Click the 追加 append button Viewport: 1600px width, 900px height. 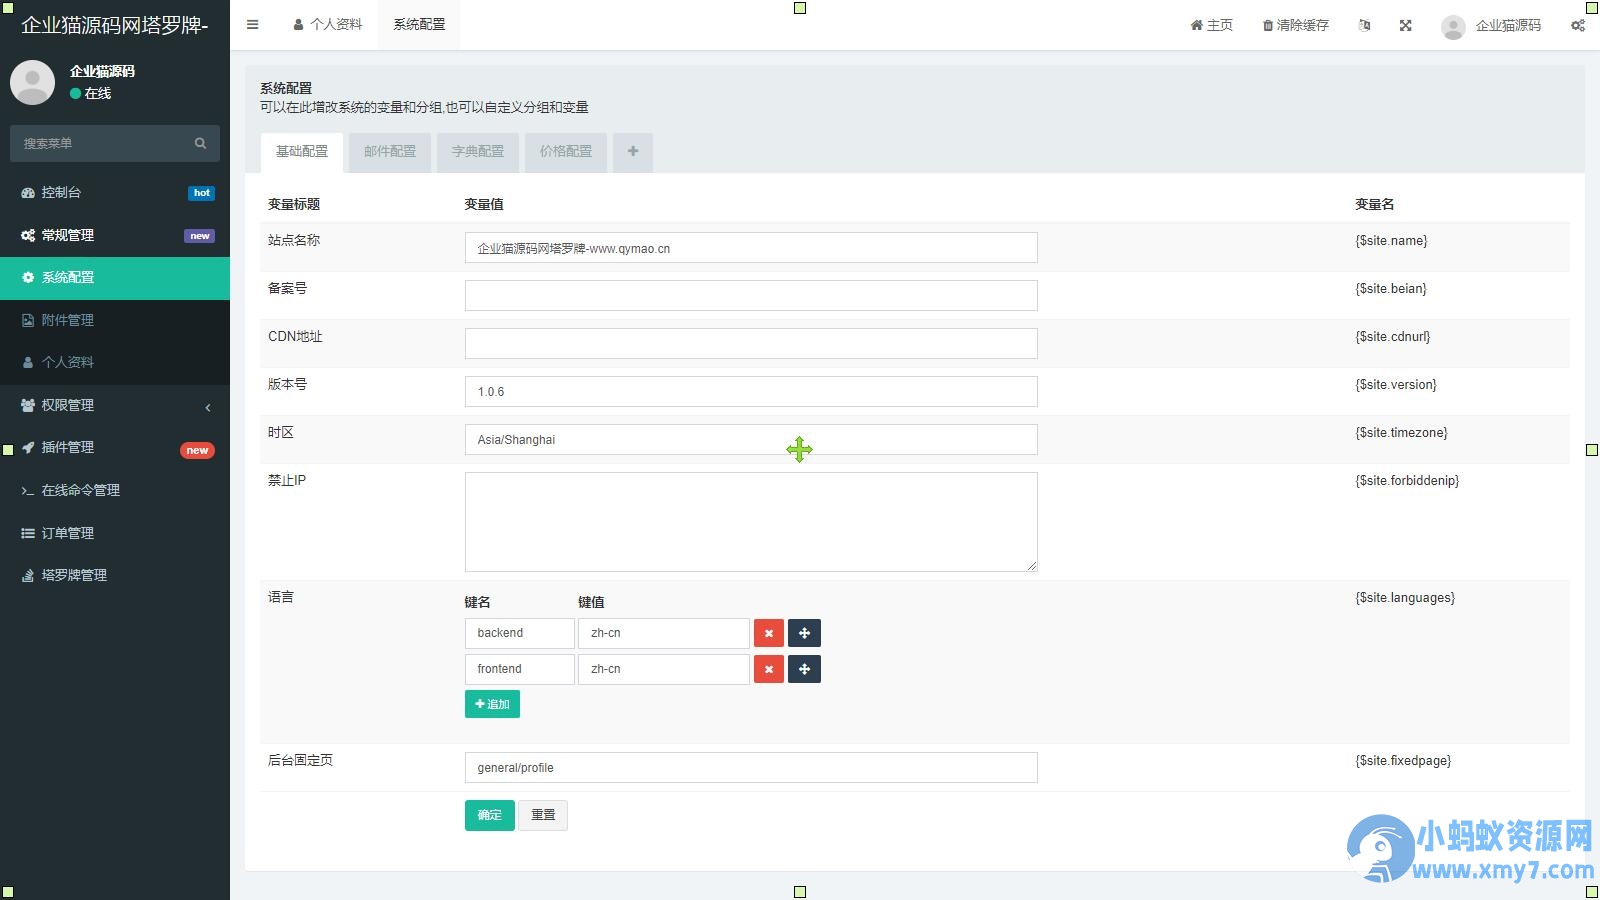tap(492, 704)
